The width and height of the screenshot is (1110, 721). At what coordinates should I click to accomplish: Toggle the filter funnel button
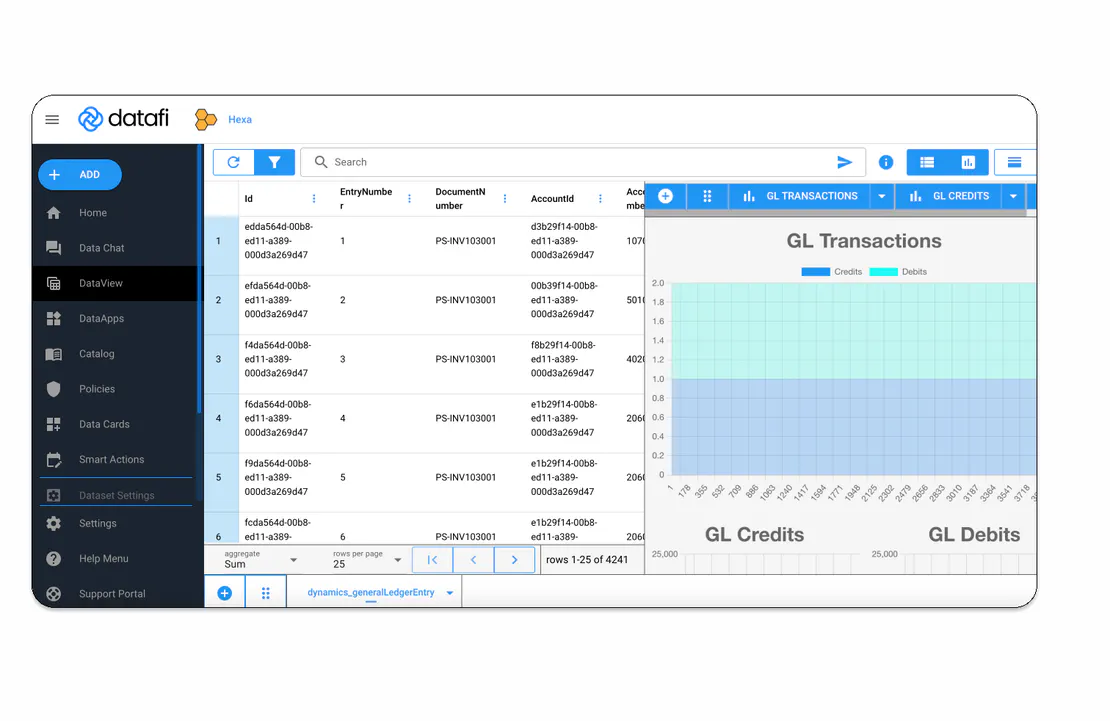point(274,162)
